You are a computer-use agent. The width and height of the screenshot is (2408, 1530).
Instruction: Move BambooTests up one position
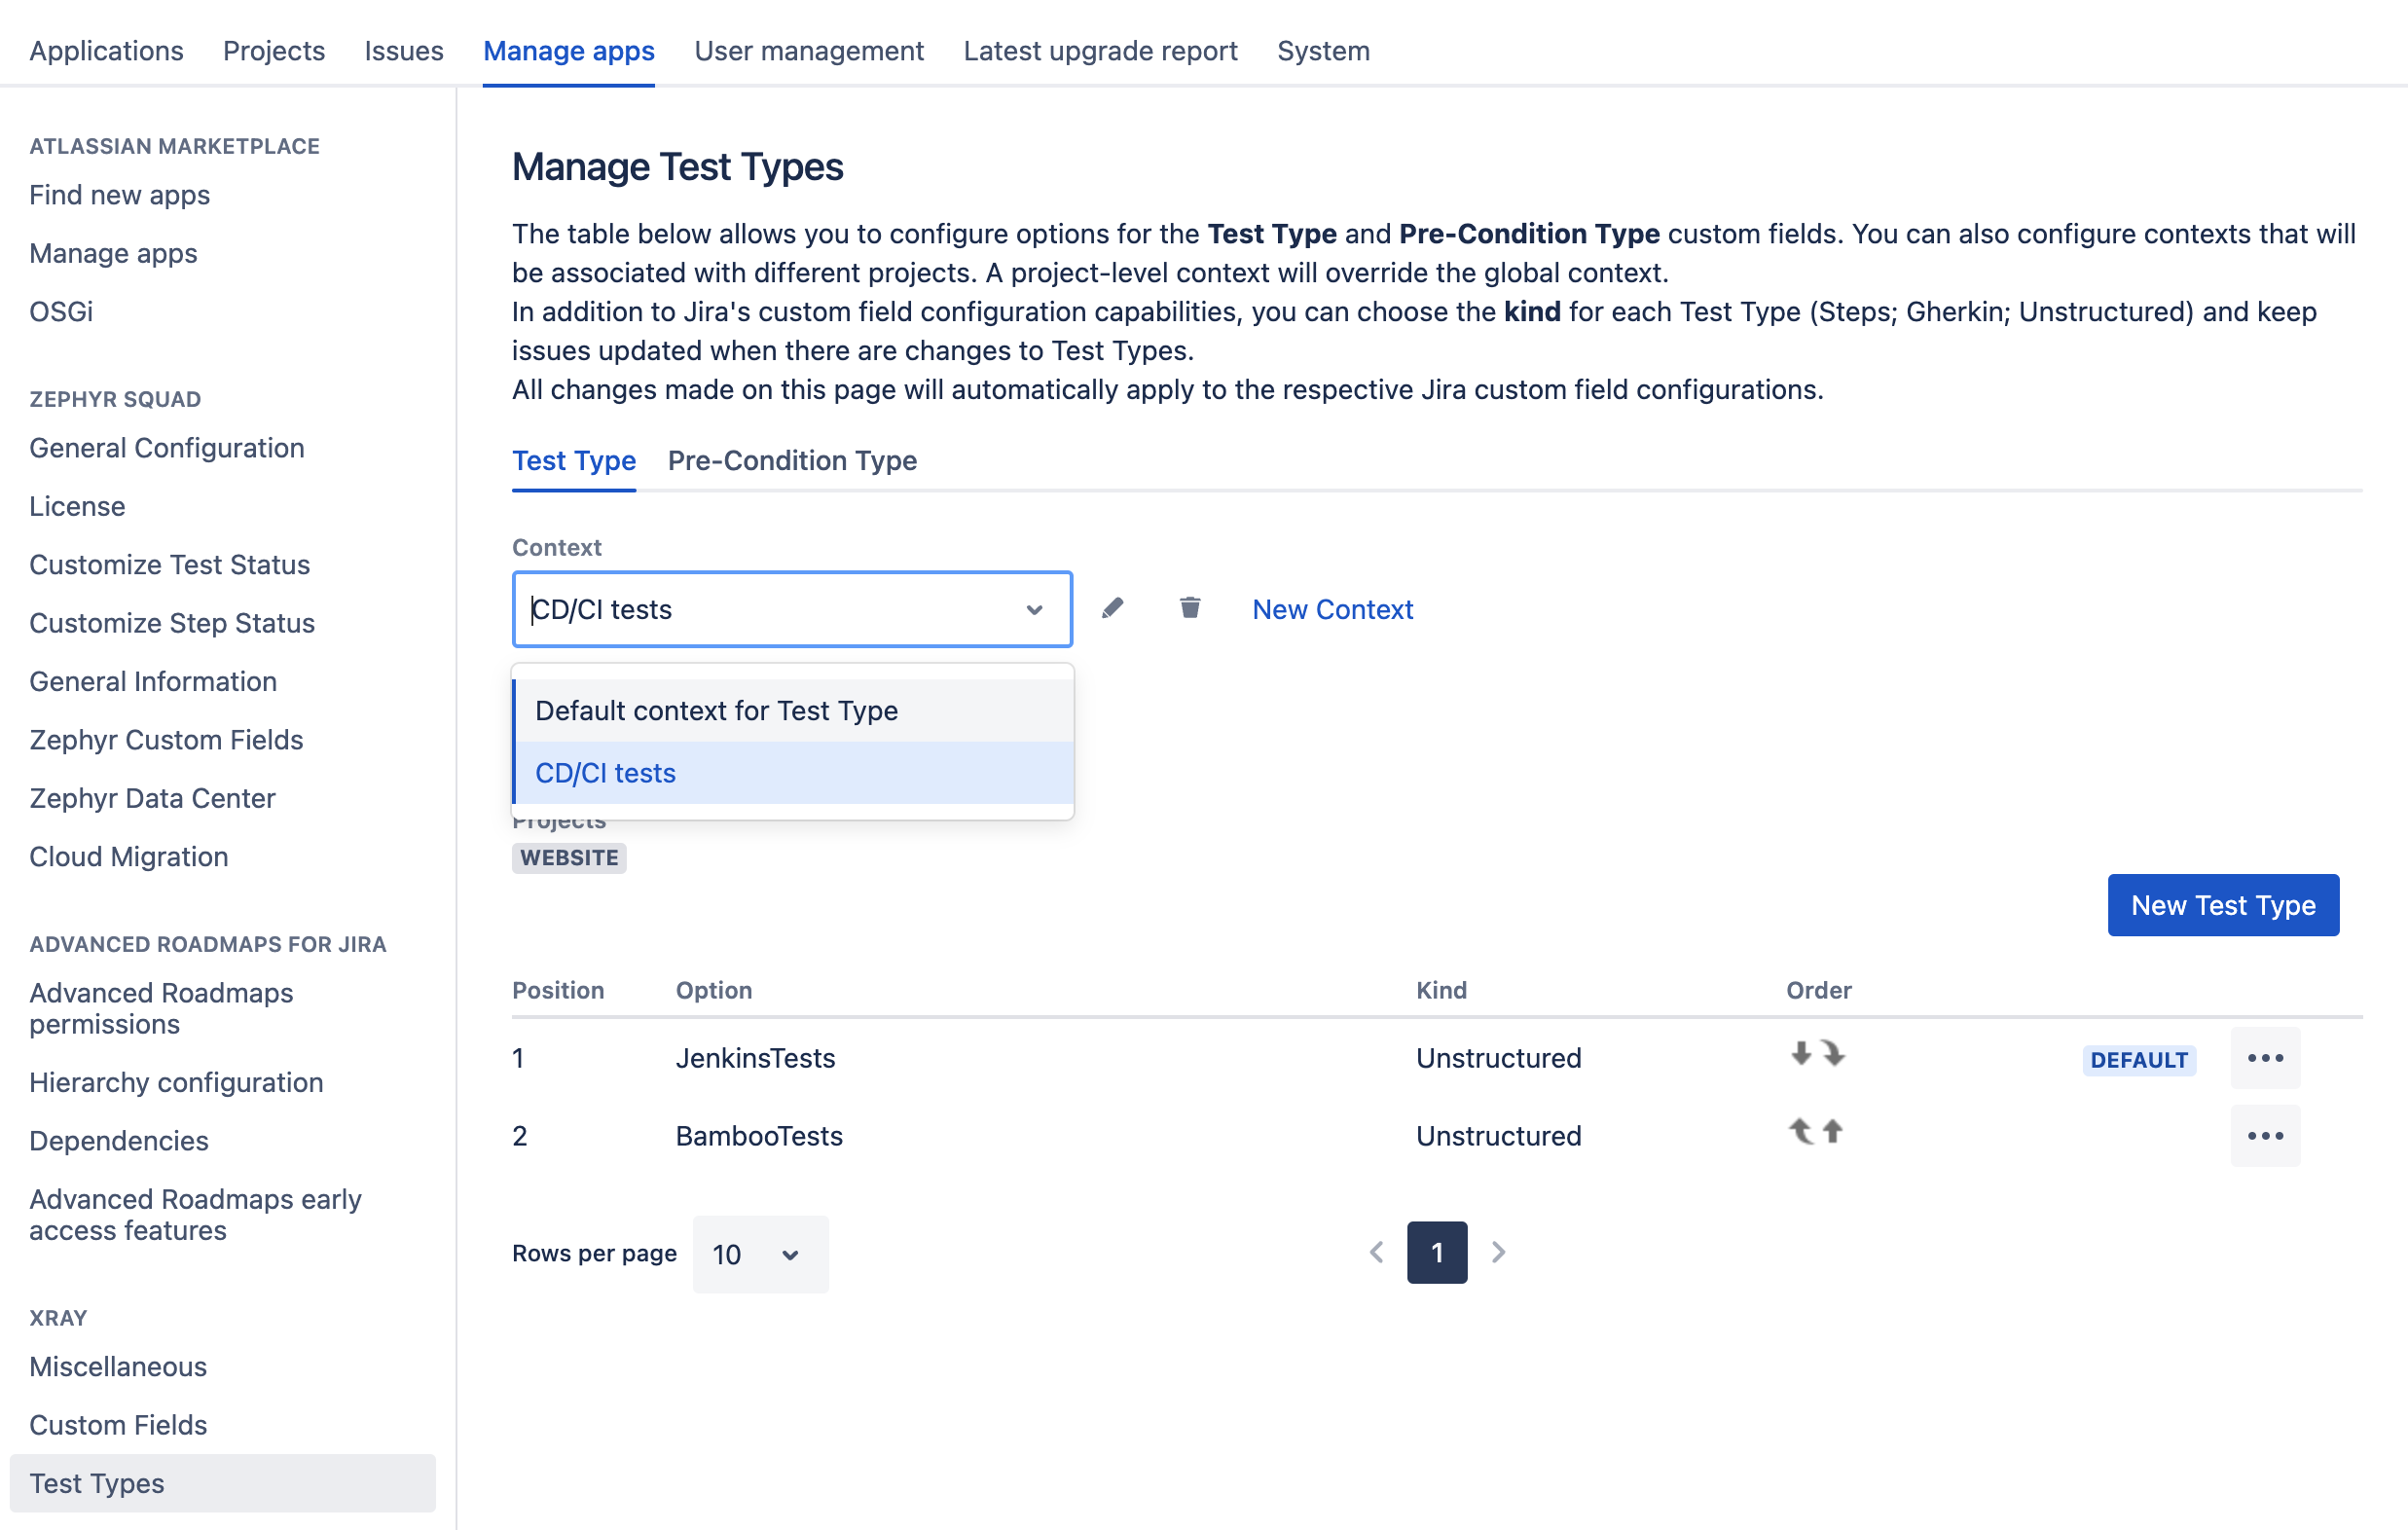(x=1832, y=1131)
